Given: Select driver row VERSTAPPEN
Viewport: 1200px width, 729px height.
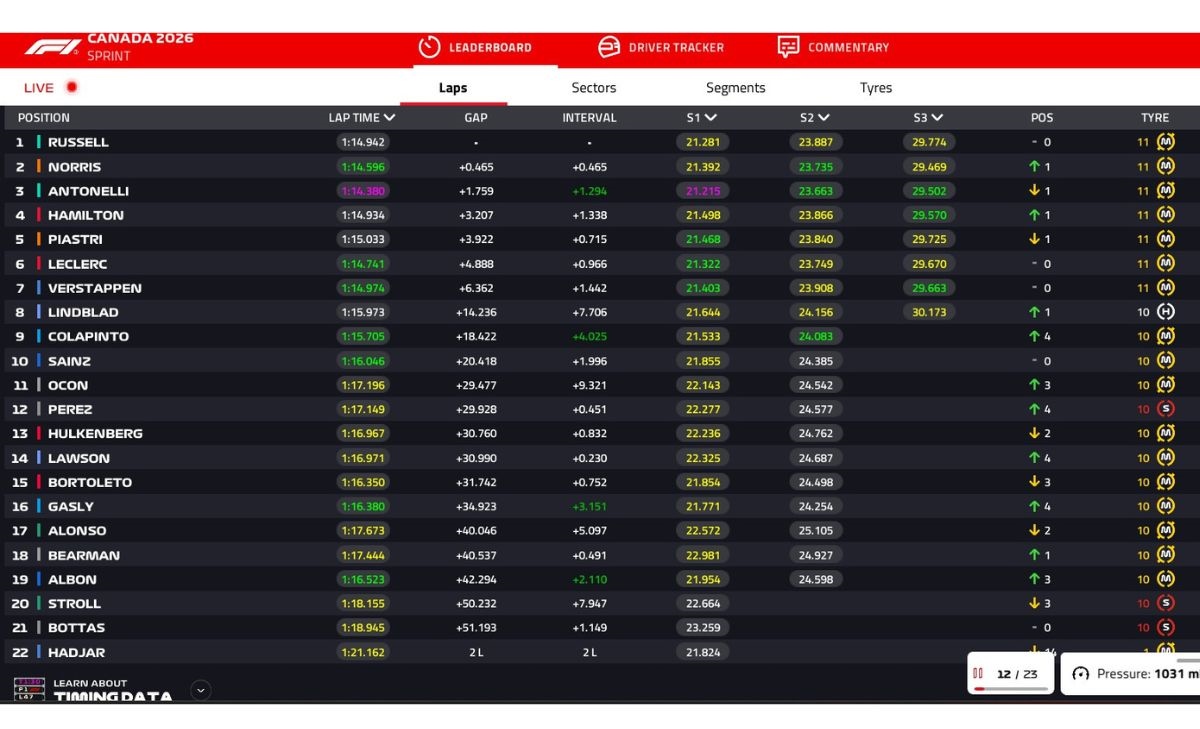Looking at the screenshot, I should pos(600,288).
